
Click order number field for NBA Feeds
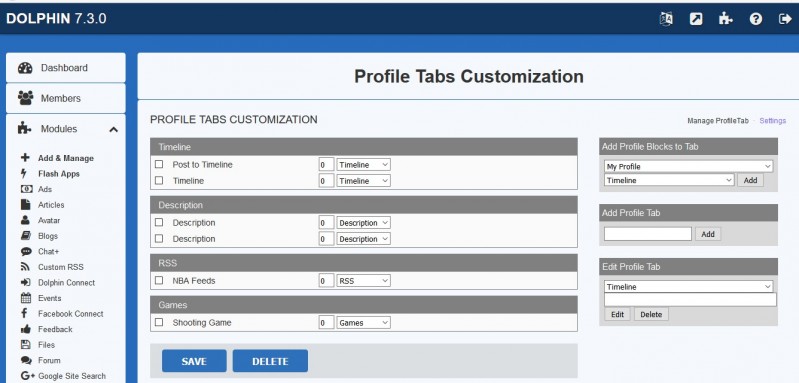coord(326,281)
